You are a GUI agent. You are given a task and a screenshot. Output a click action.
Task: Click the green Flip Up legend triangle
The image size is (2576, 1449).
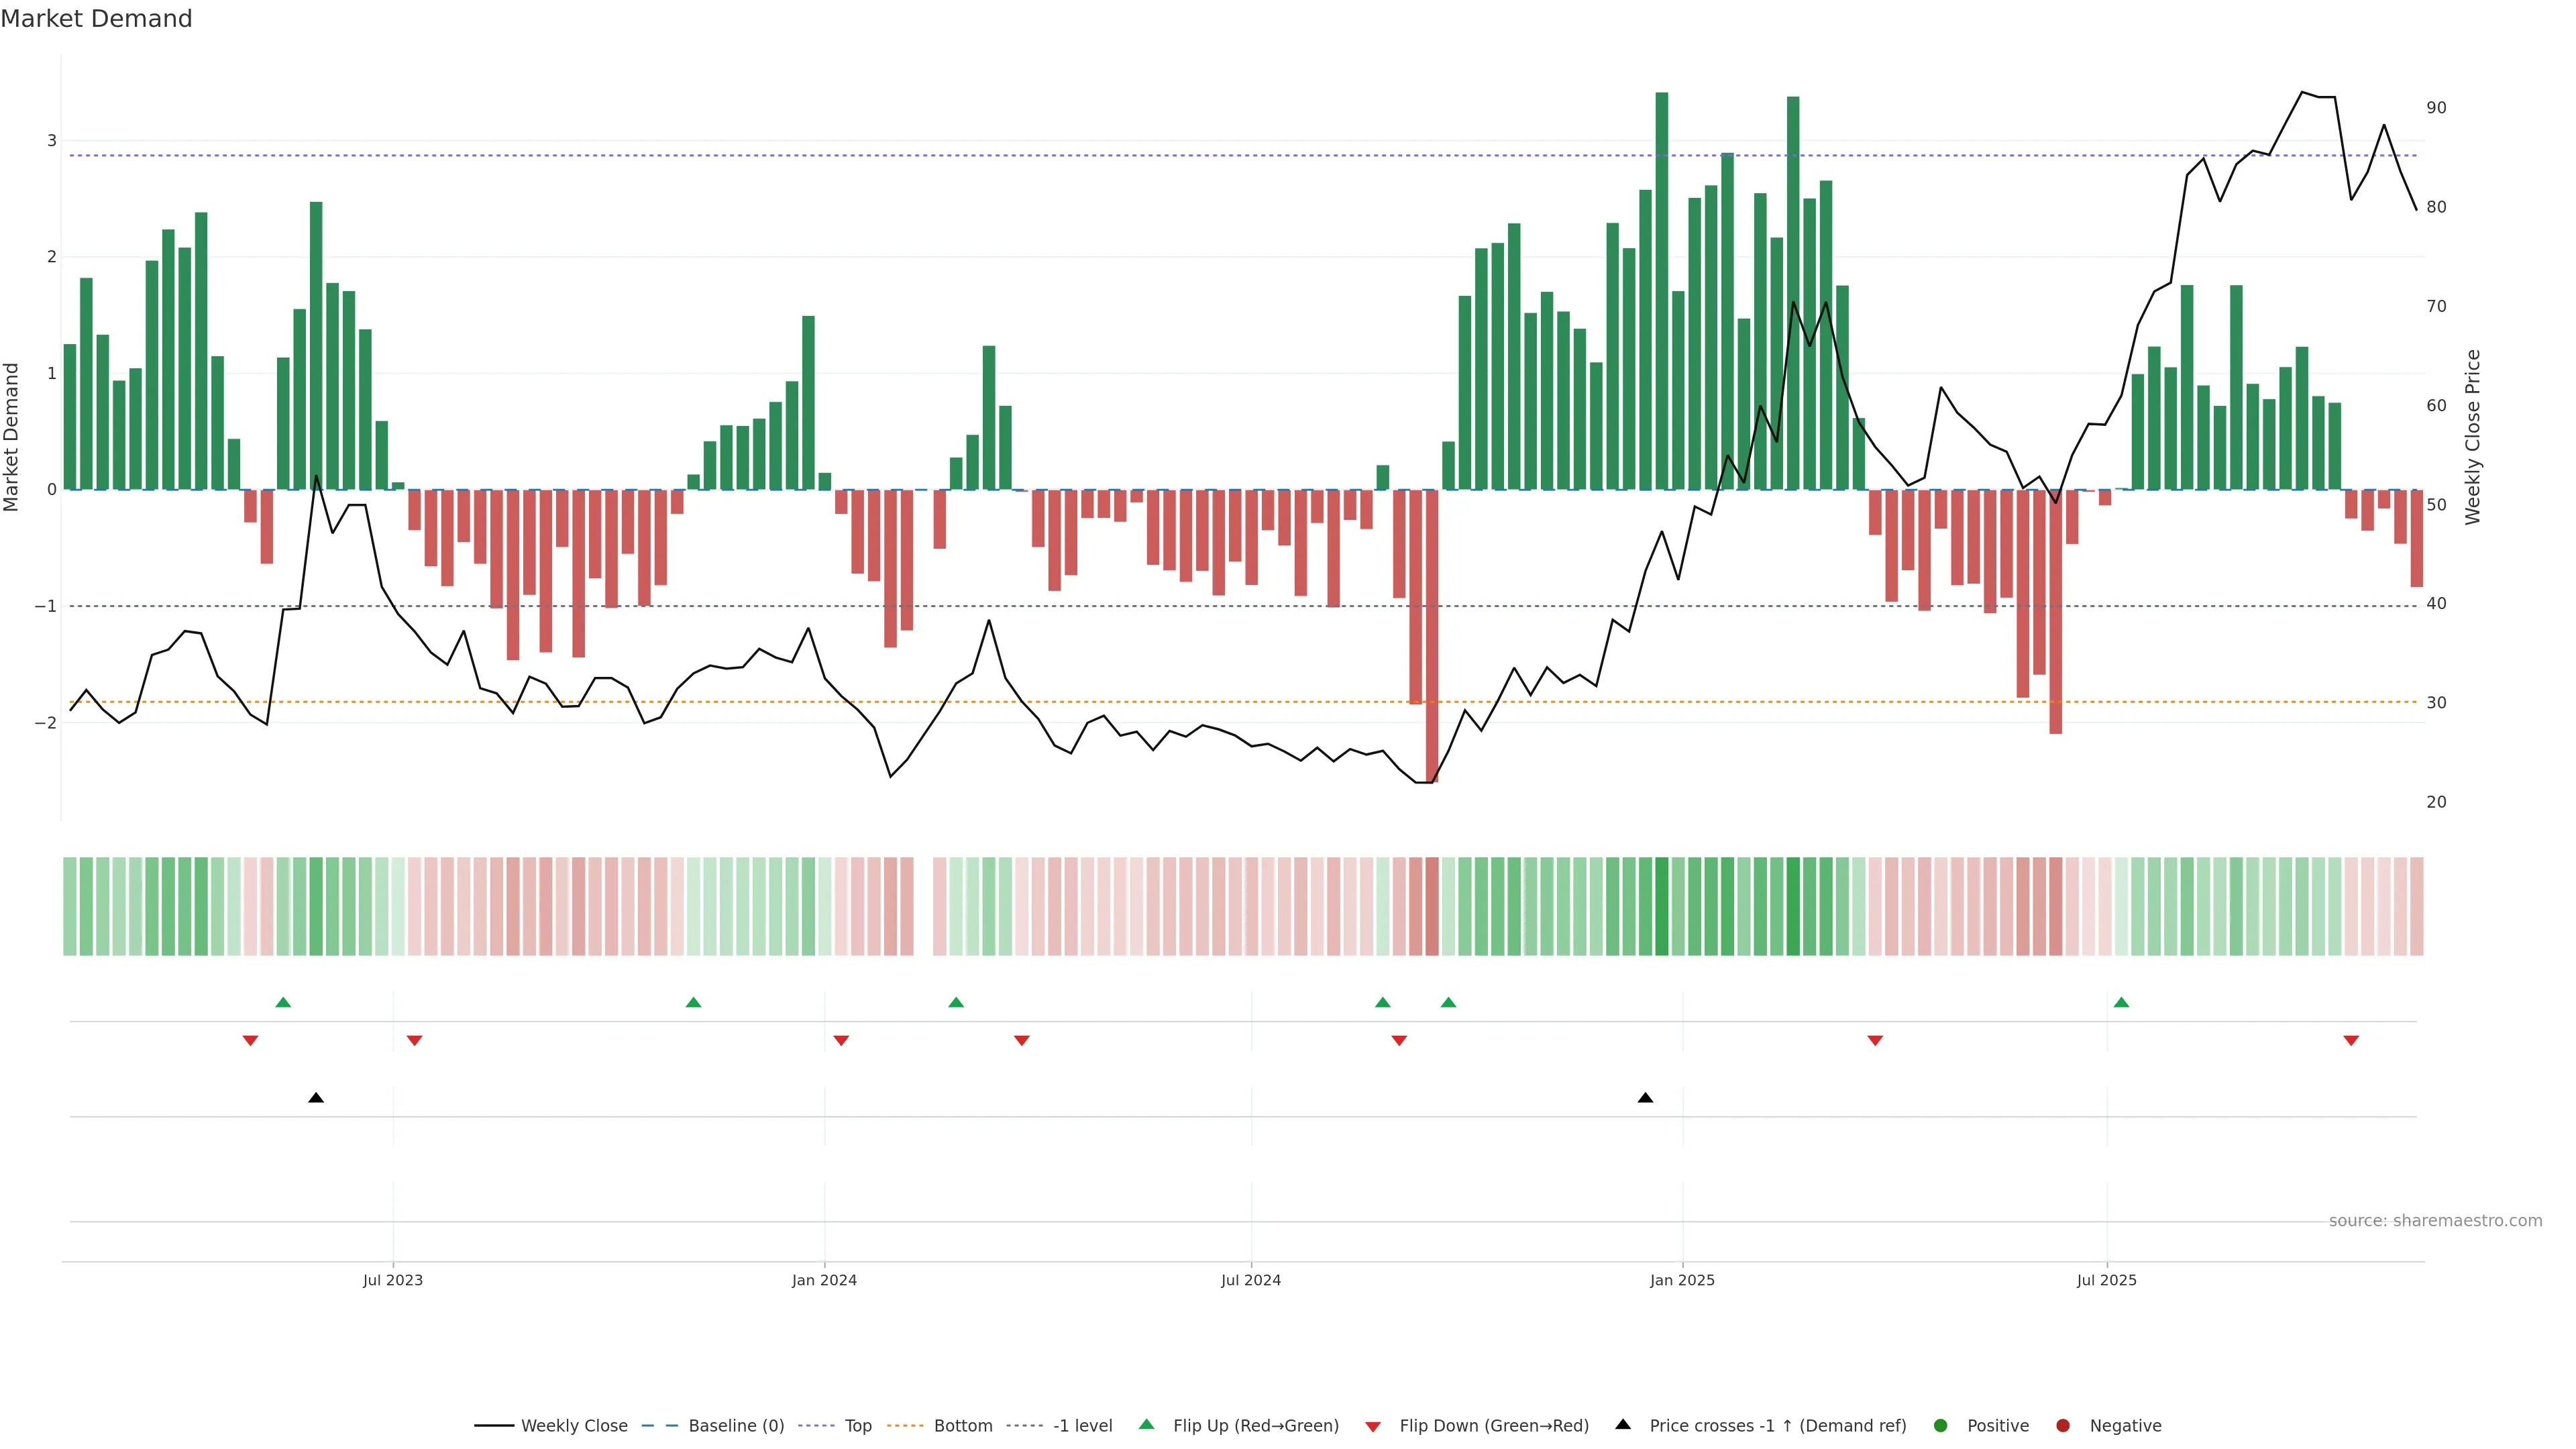(x=1147, y=1425)
